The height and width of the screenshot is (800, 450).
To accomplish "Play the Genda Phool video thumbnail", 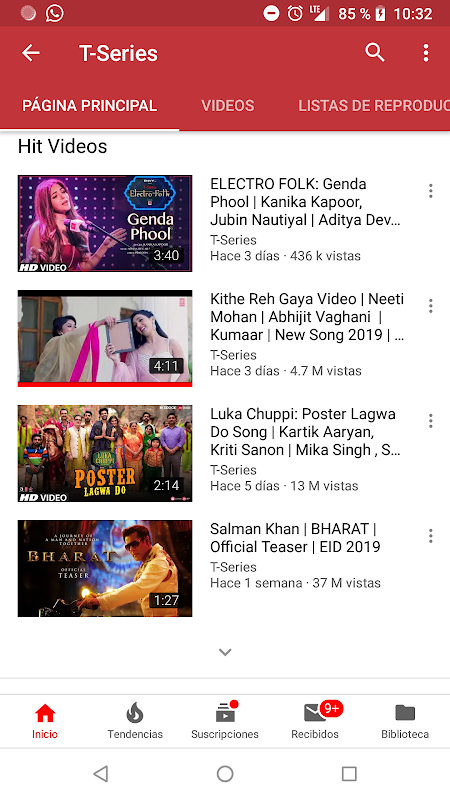I will tap(105, 223).
